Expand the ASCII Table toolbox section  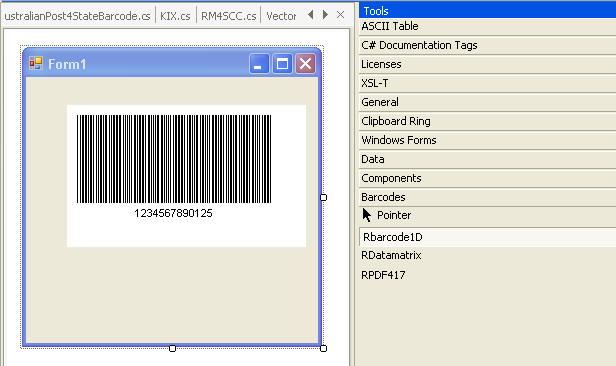(487, 26)
